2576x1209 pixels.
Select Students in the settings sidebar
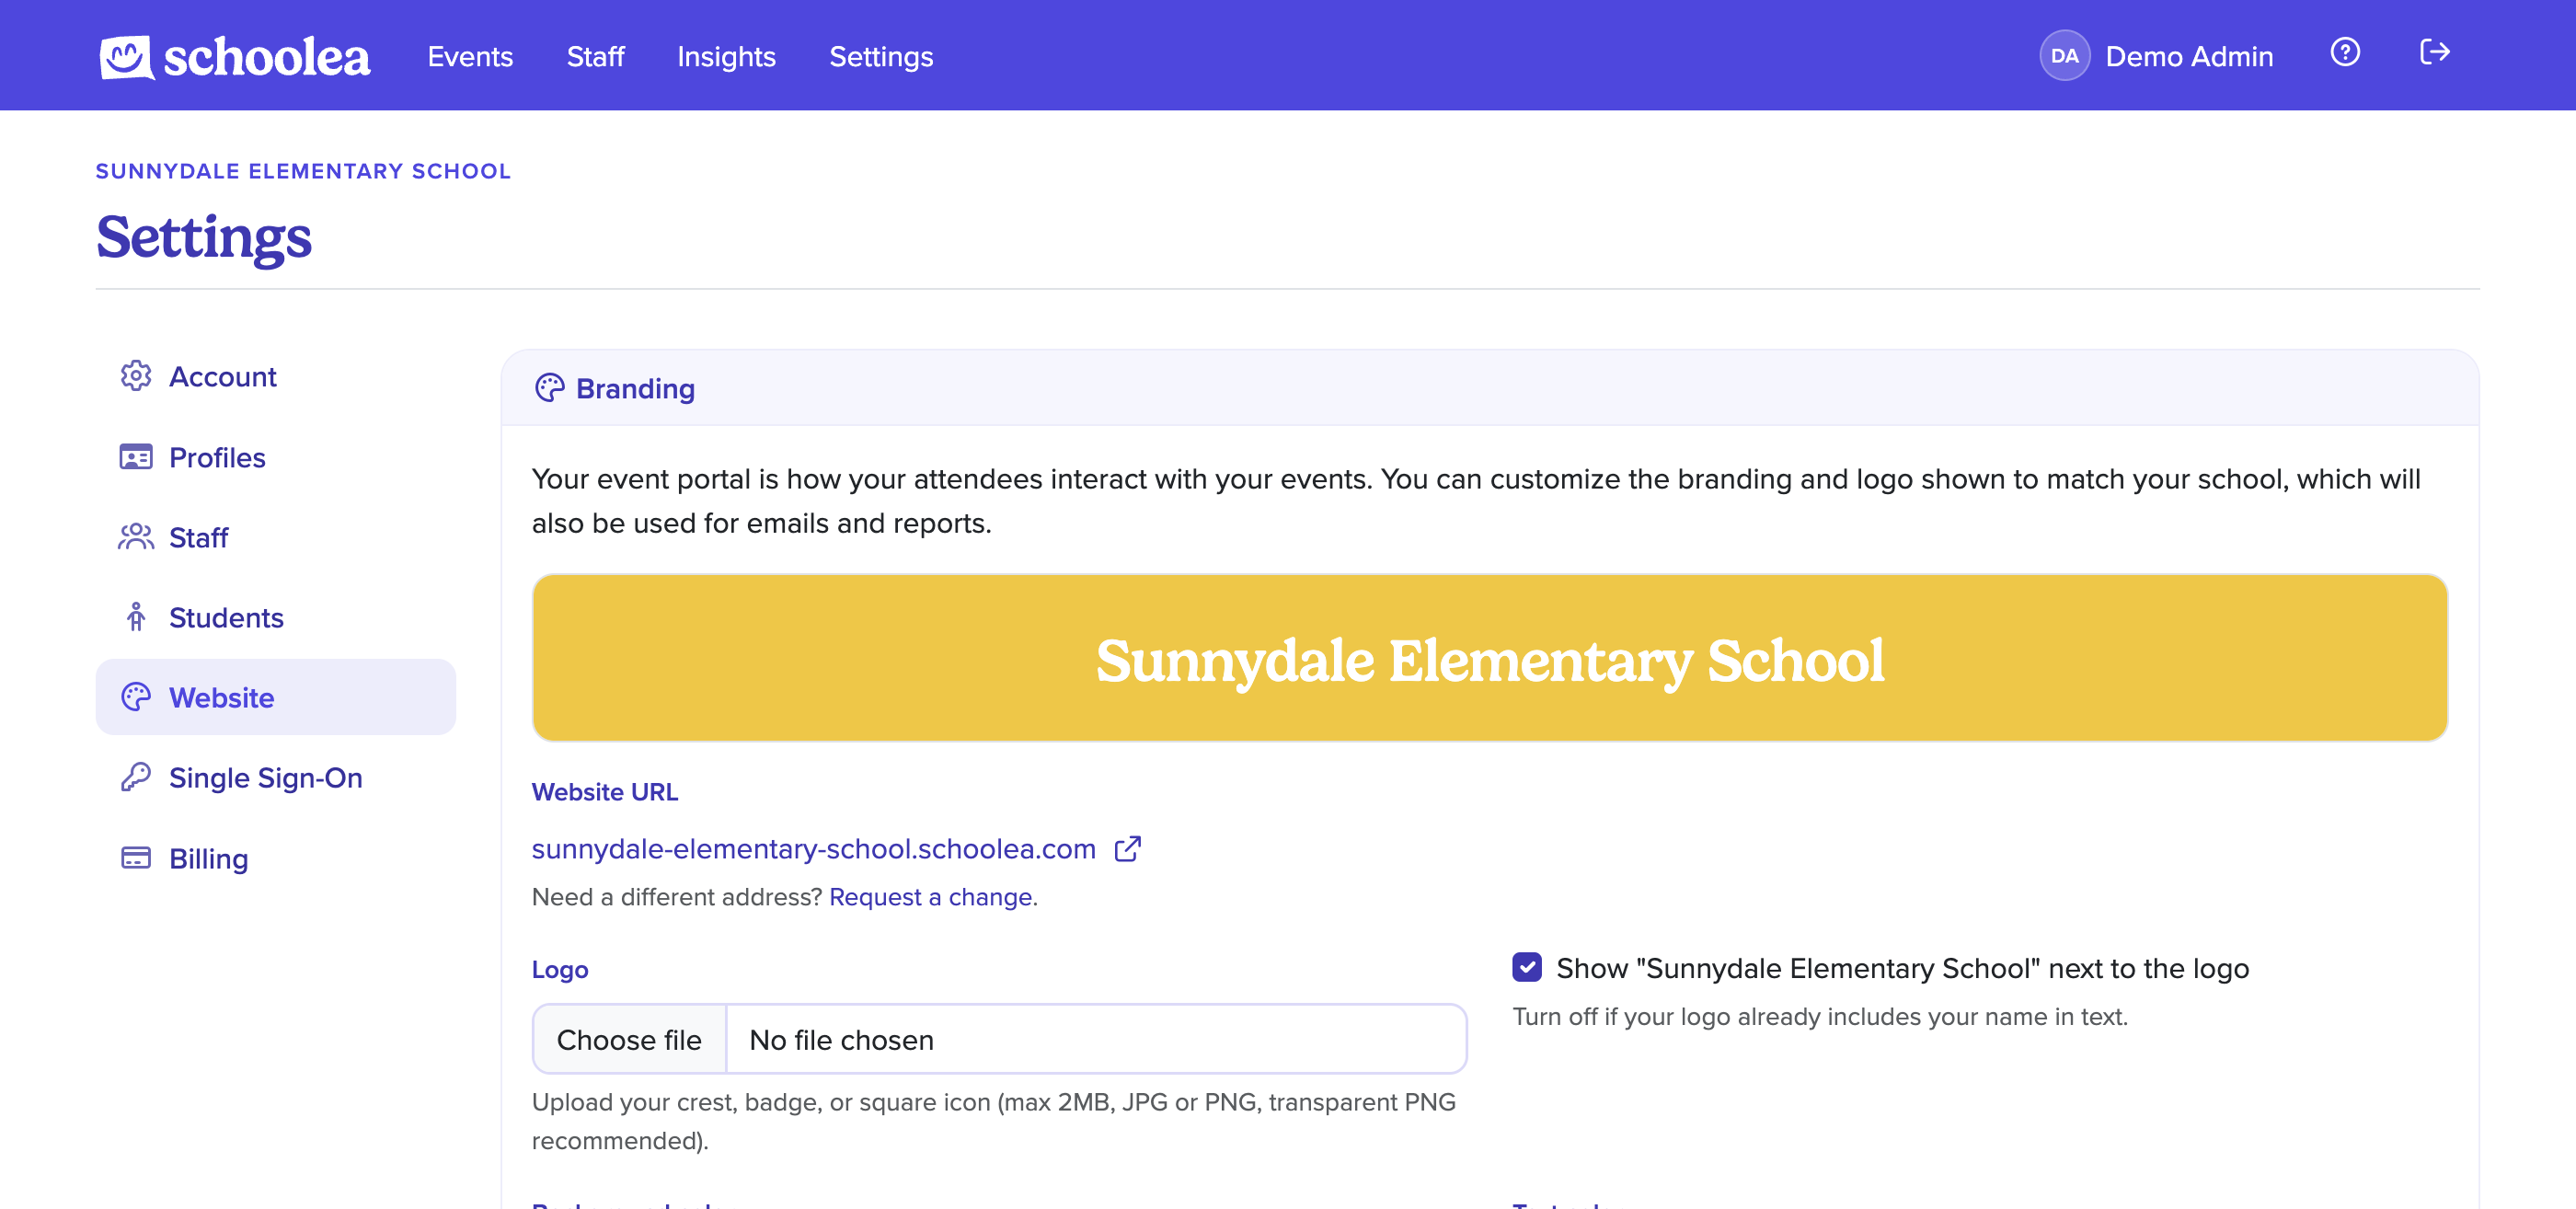point(276,617)
